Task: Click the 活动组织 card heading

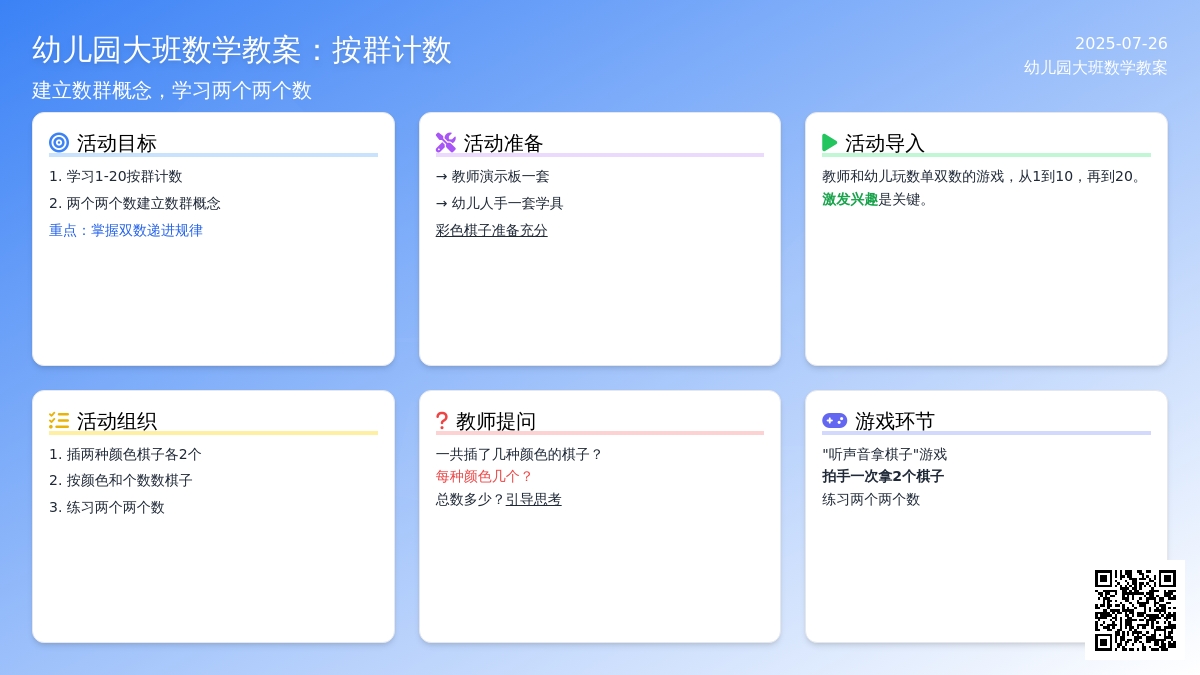Action: (117, 421)
